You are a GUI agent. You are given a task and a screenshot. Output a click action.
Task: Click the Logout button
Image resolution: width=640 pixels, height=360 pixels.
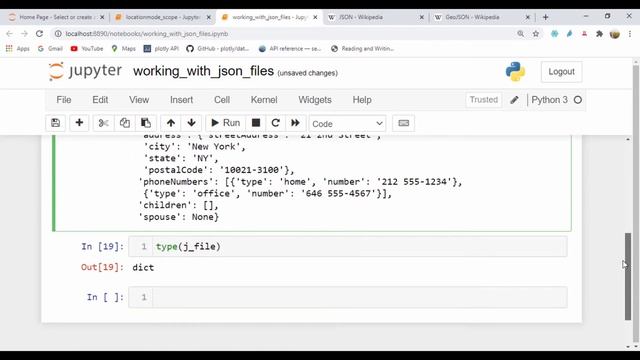(x=561, y=72)
